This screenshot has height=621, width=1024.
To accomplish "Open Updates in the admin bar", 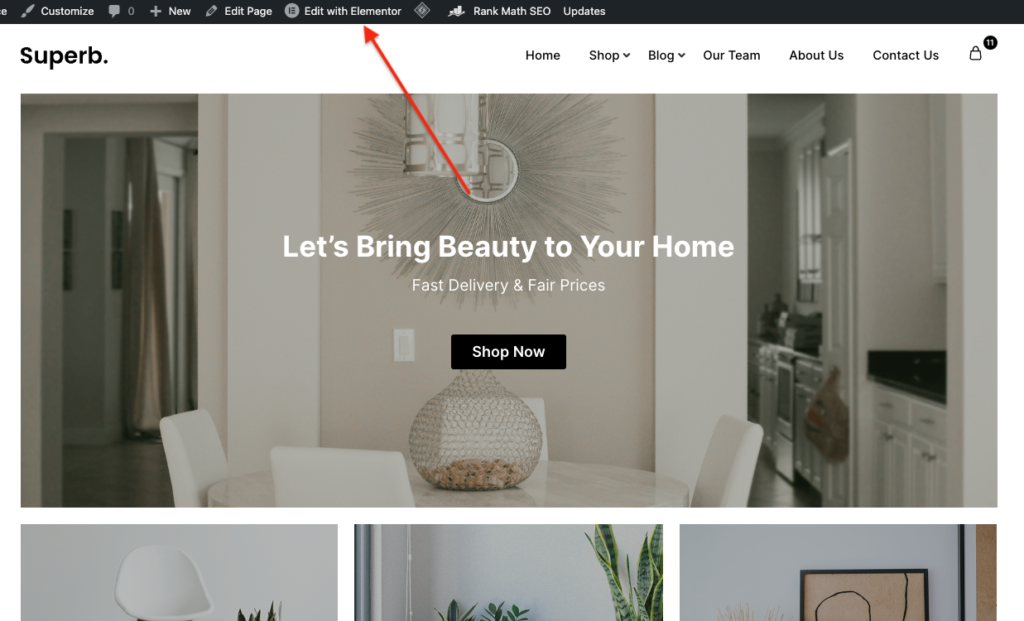I will (584, 11).
